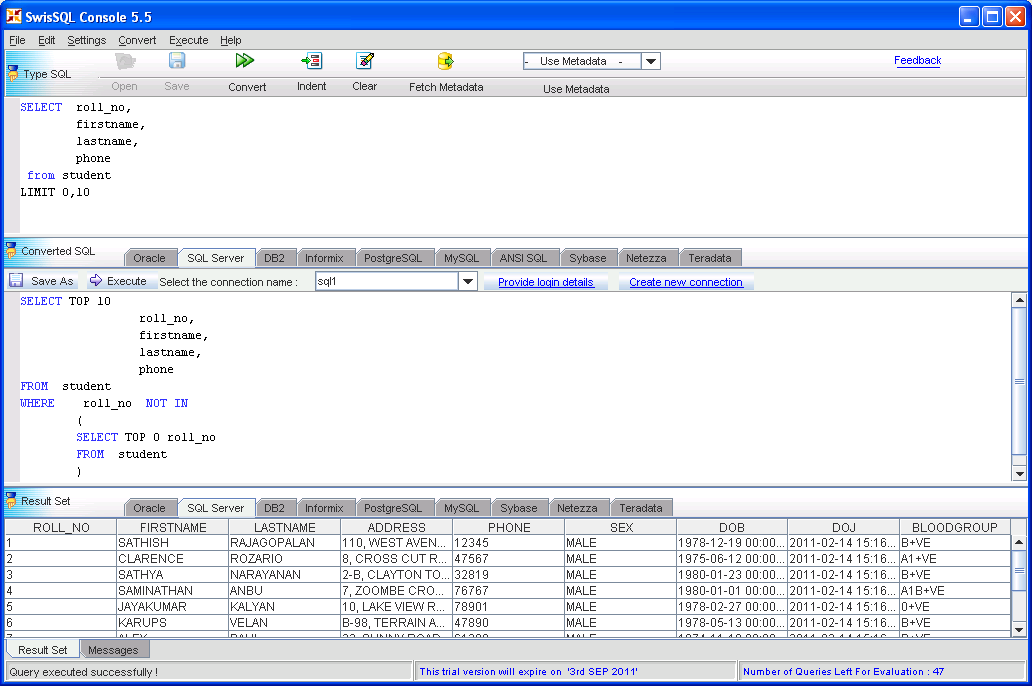Switch Converted SQL to Netezza tab

click(646, 258)
